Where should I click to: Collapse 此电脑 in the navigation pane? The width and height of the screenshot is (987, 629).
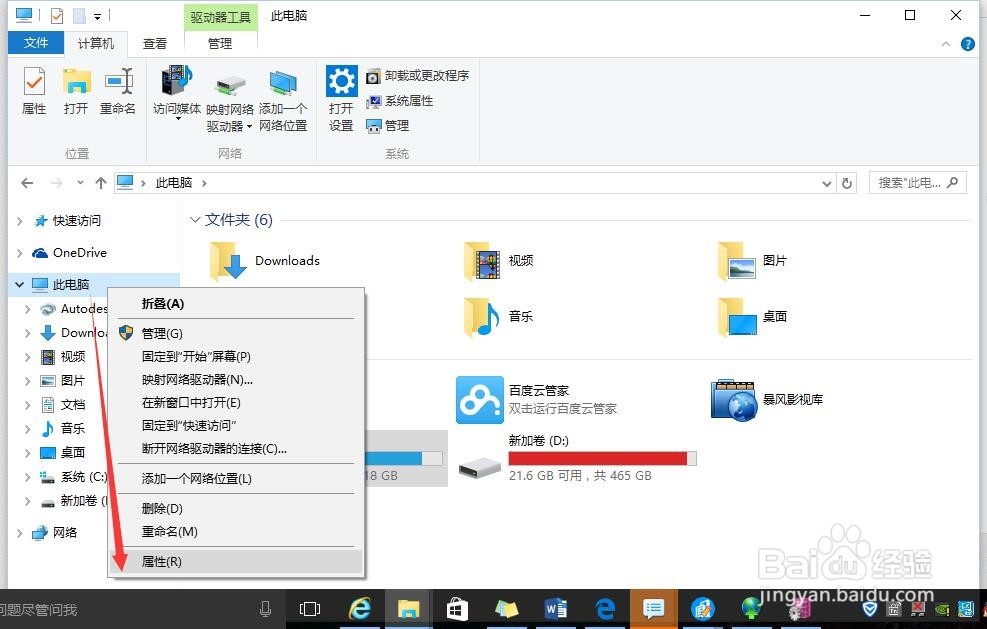(18, 284)
